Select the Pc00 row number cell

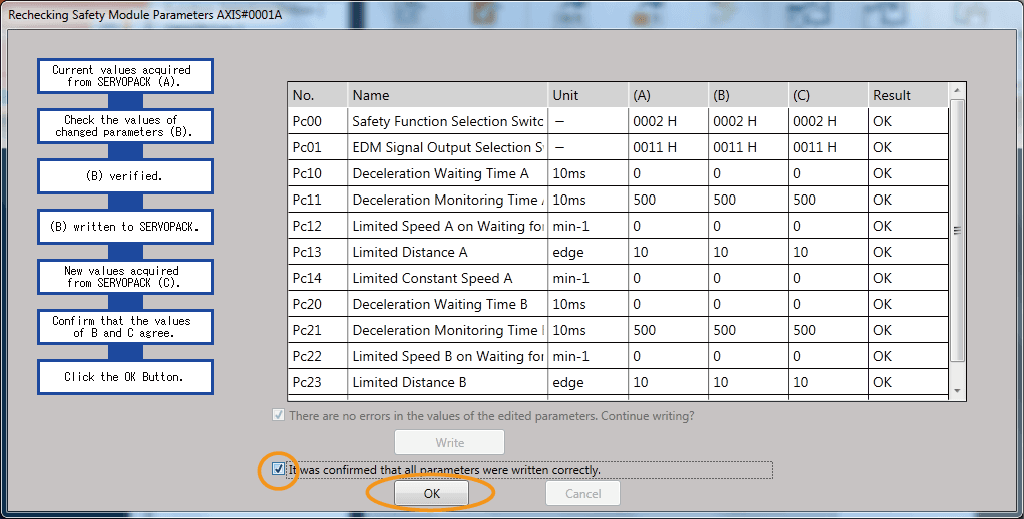click(x=317, y=122)
